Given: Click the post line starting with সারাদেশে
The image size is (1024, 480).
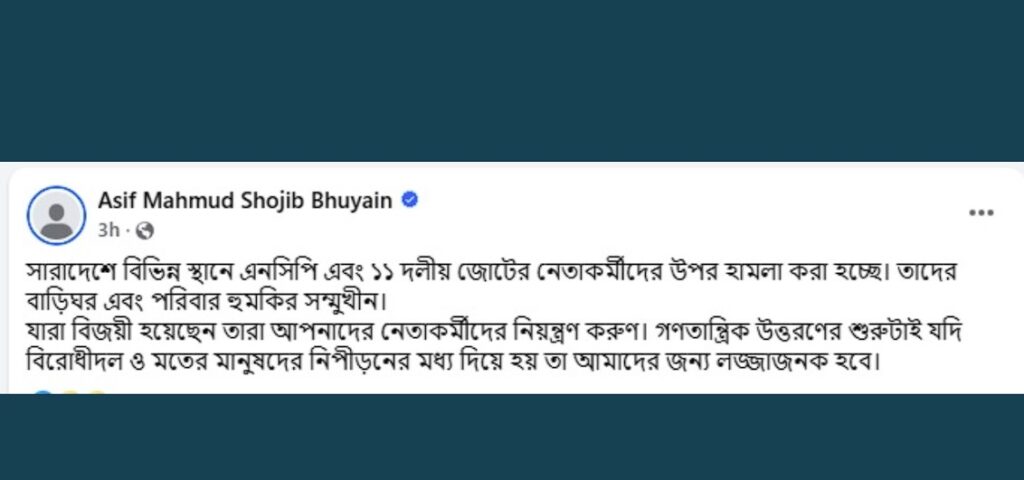Looking at the screenshot, I should 500,271.
